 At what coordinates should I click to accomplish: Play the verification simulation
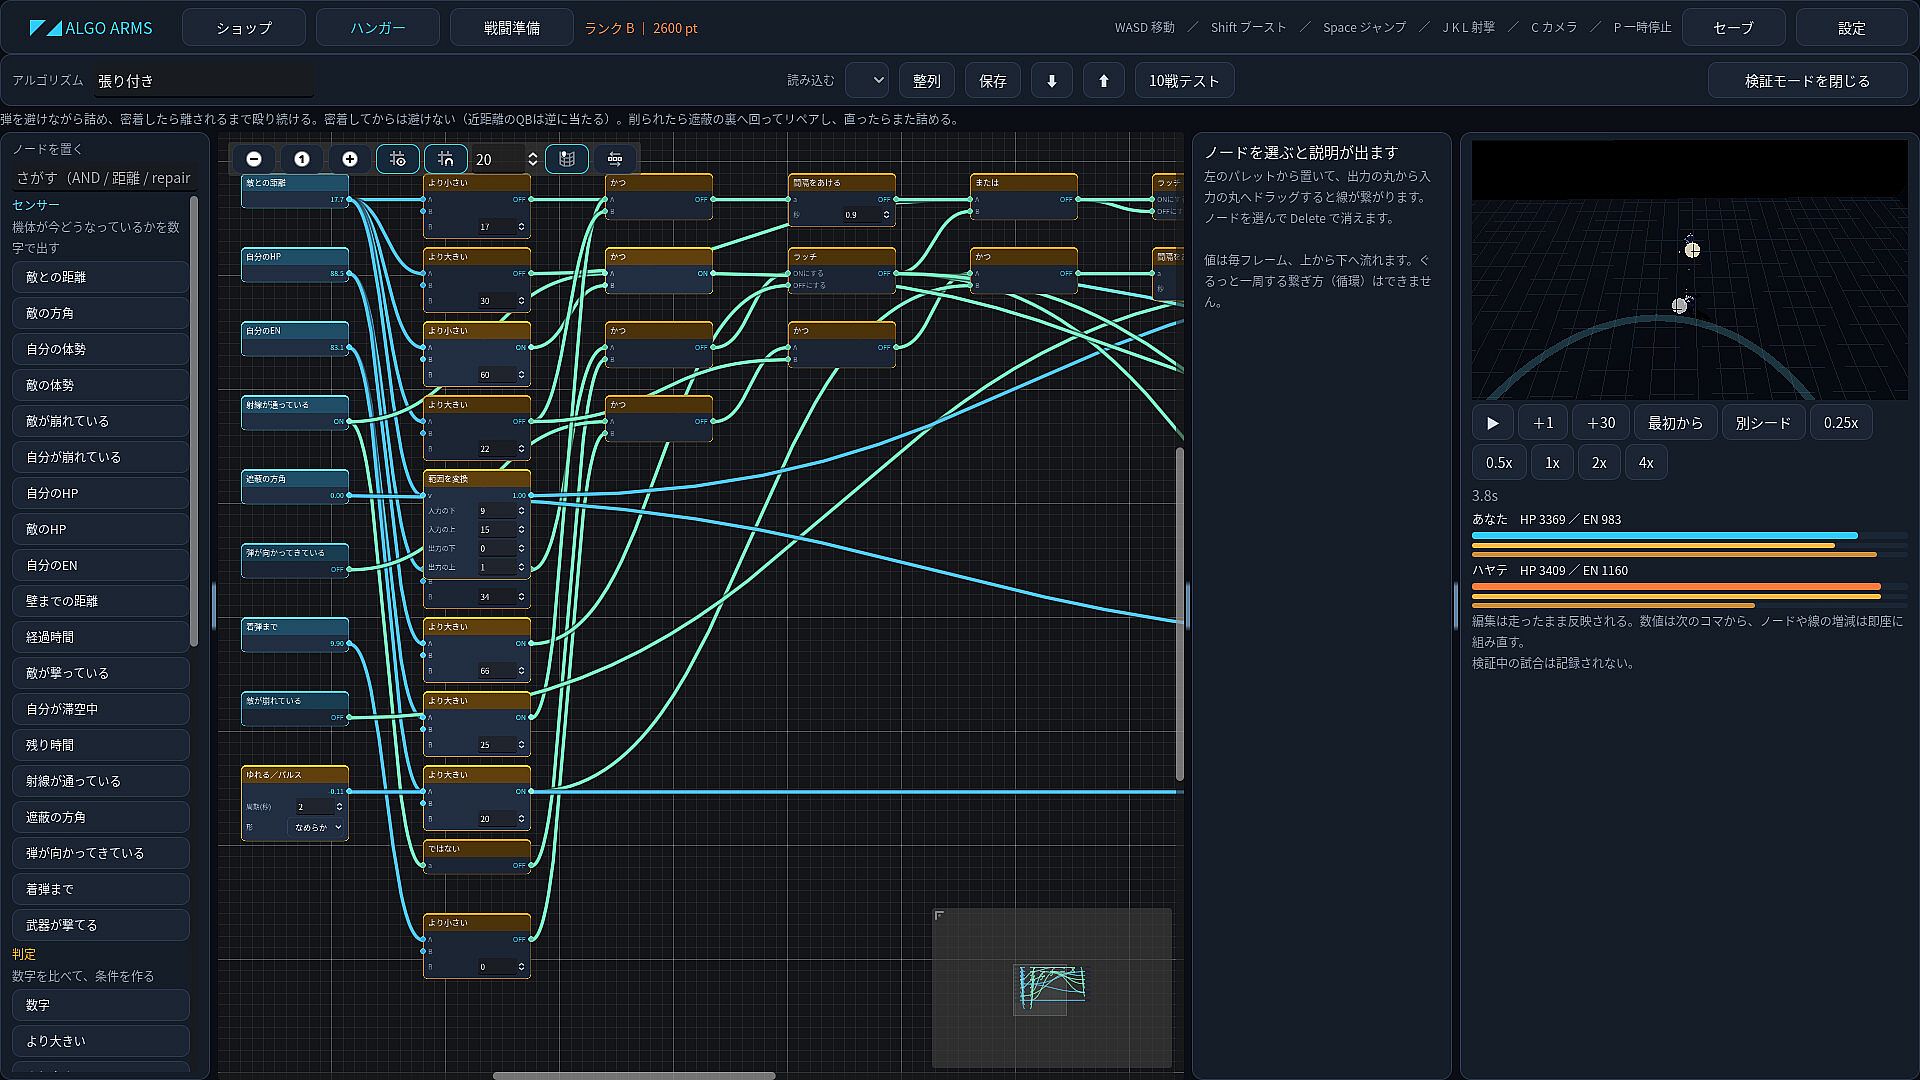[1493, 423]
